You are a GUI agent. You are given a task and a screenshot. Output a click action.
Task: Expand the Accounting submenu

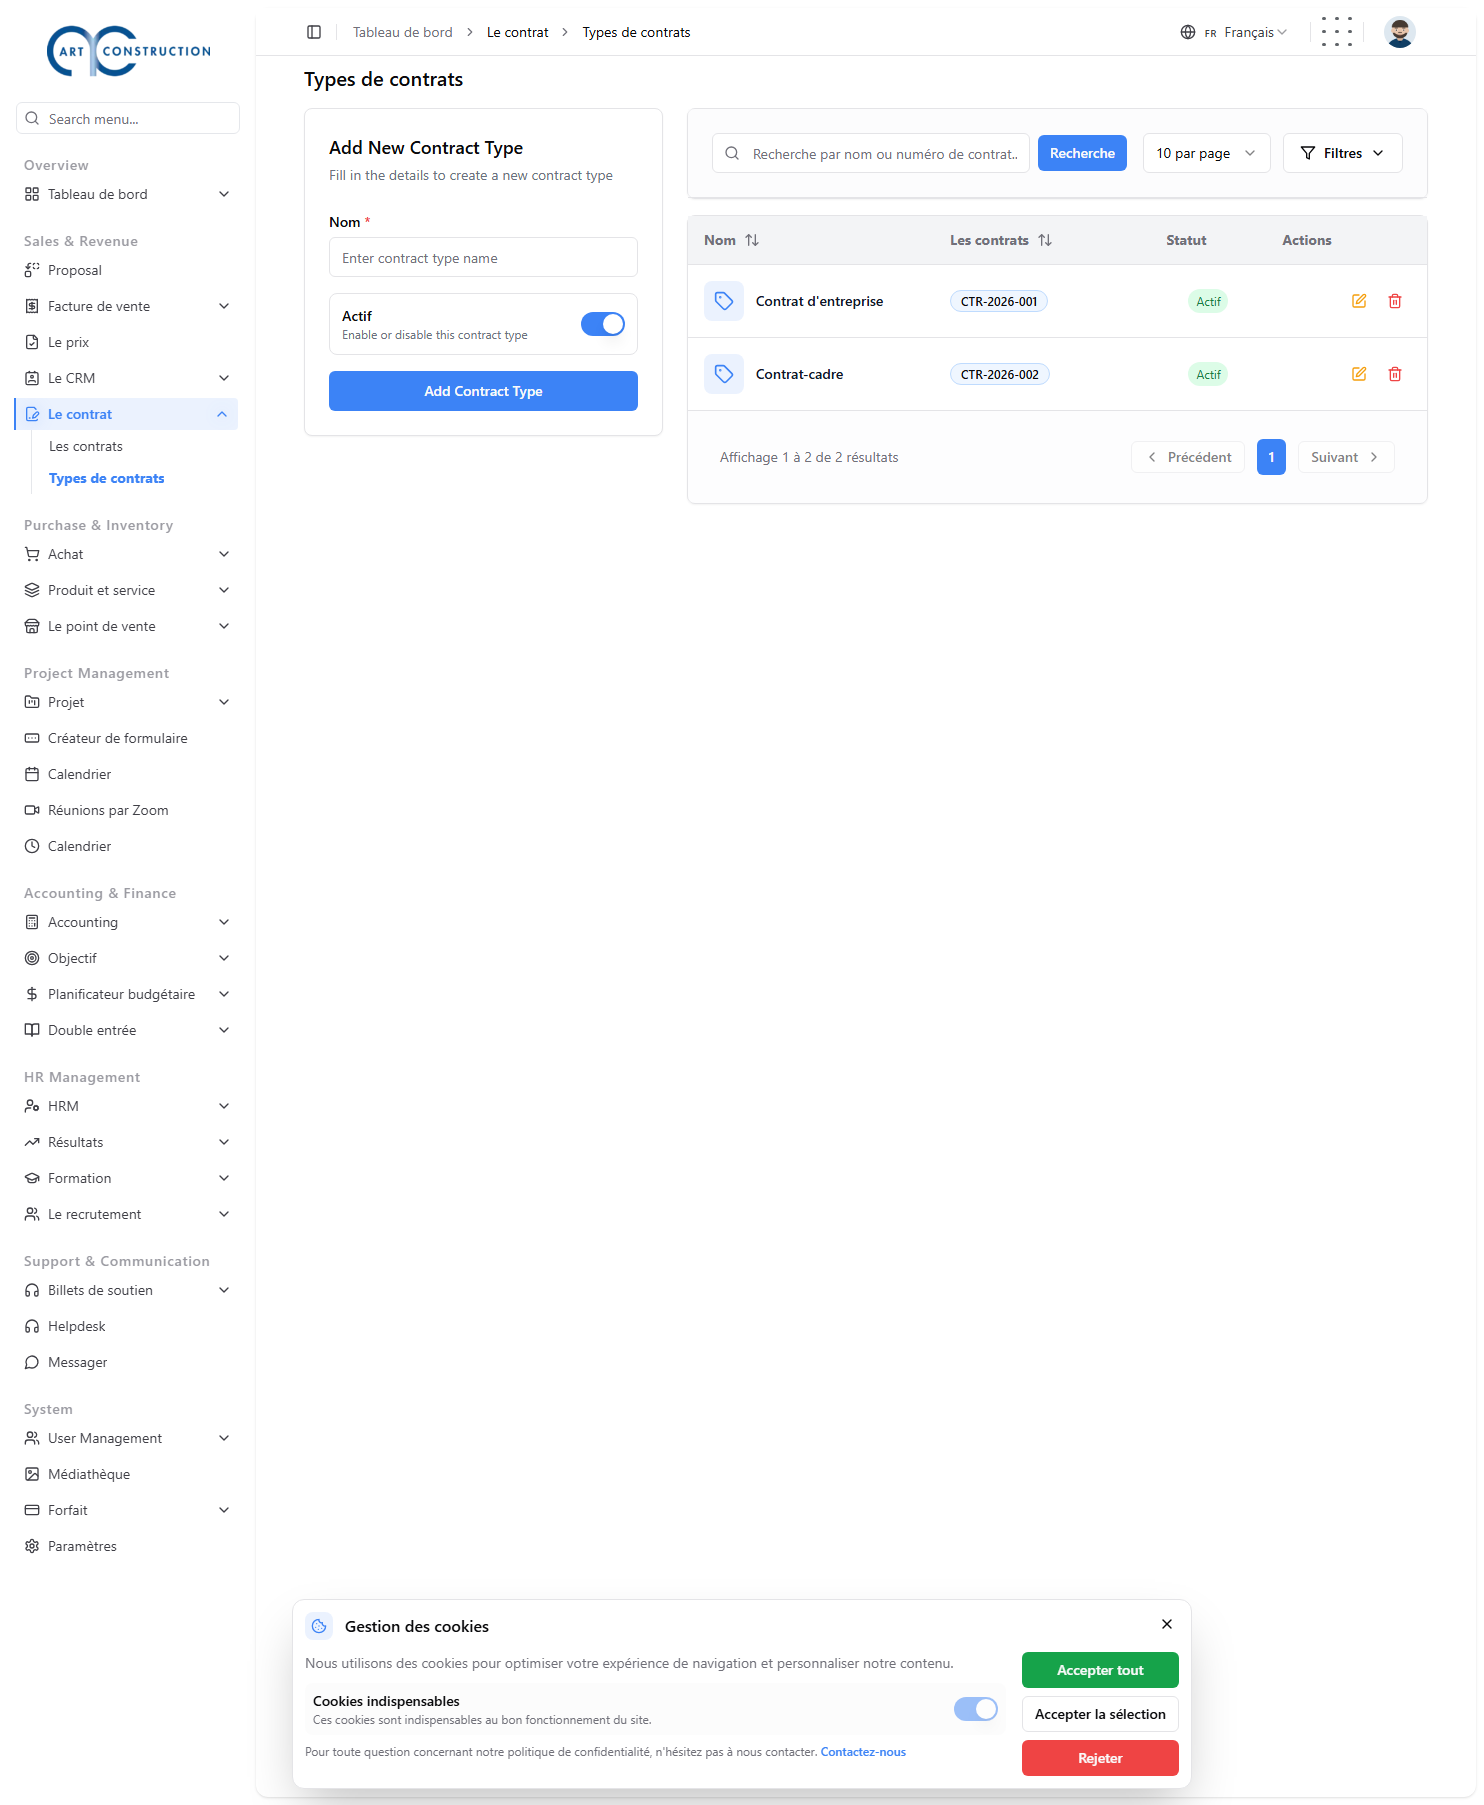pos(127,922)
